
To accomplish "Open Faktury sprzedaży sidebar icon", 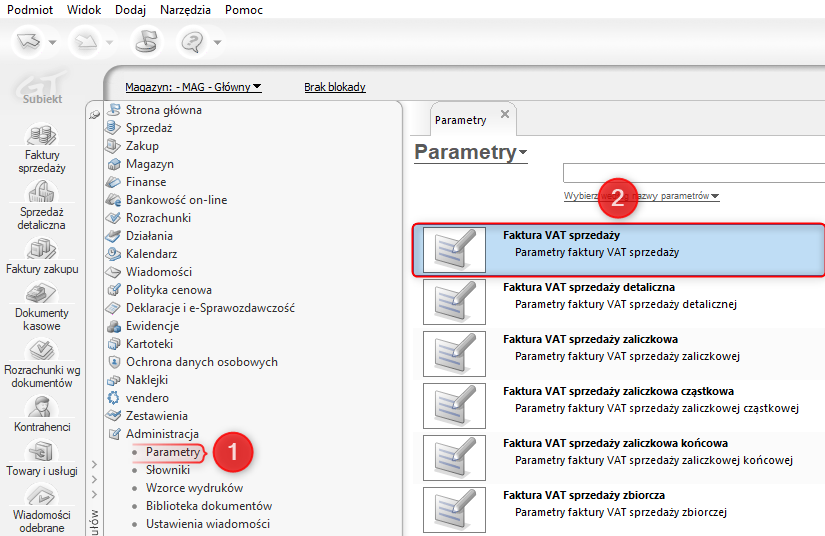I will (41, 135).
